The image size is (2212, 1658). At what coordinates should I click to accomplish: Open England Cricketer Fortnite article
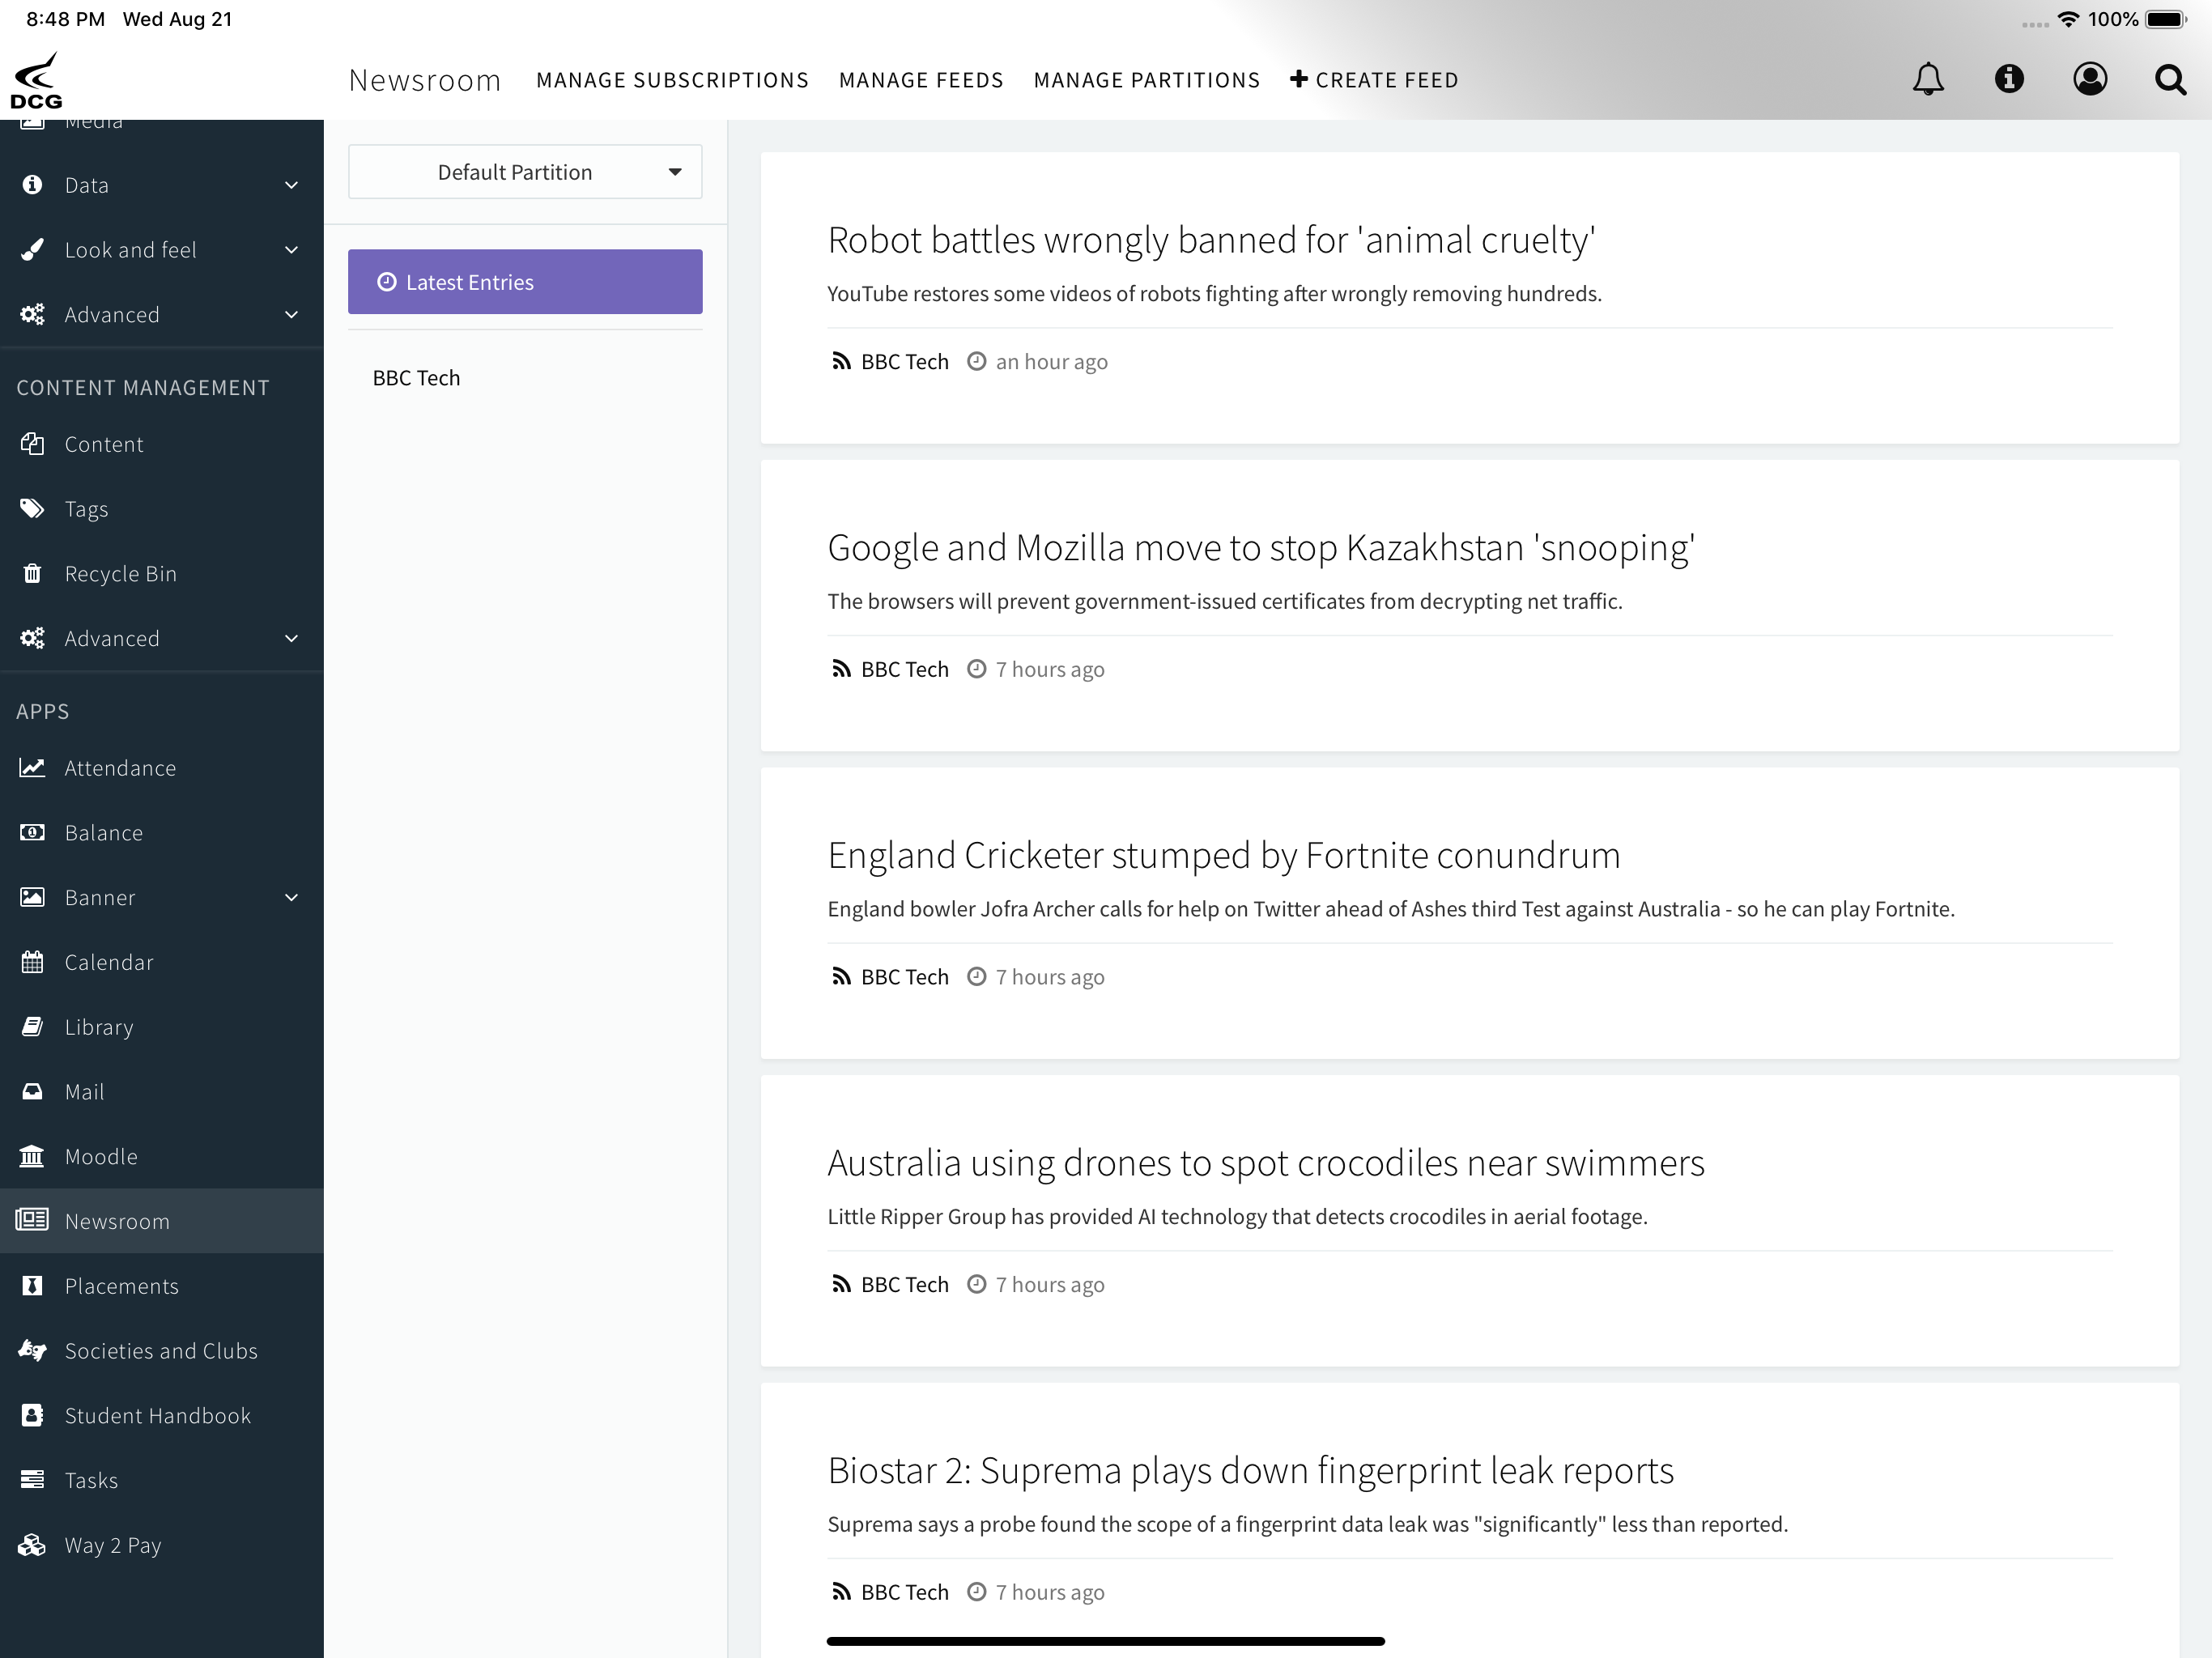click(x=1224, y=856)
